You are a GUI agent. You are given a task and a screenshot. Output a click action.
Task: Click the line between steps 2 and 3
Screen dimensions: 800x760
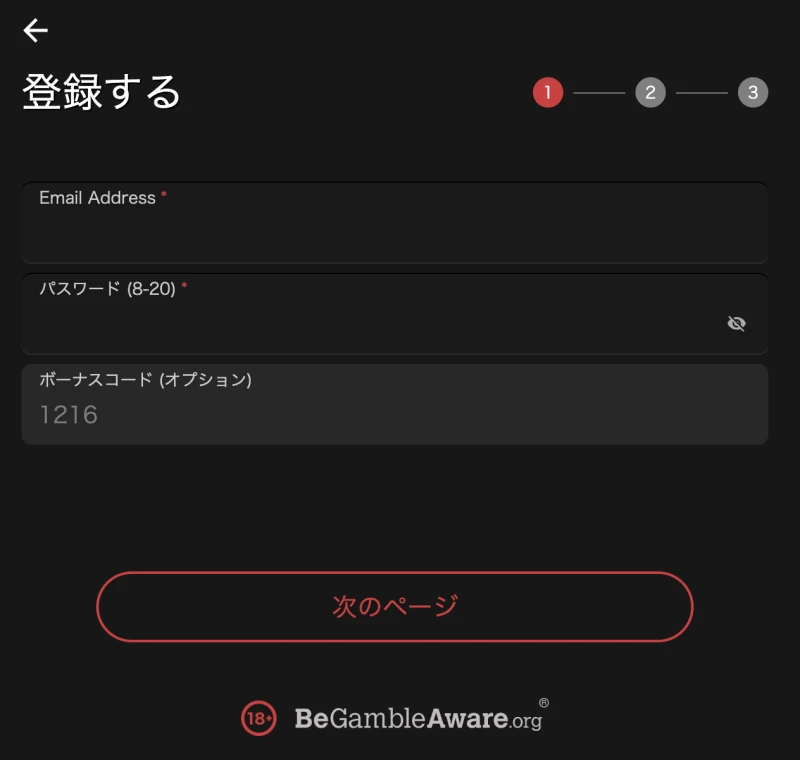pos(702,93)
